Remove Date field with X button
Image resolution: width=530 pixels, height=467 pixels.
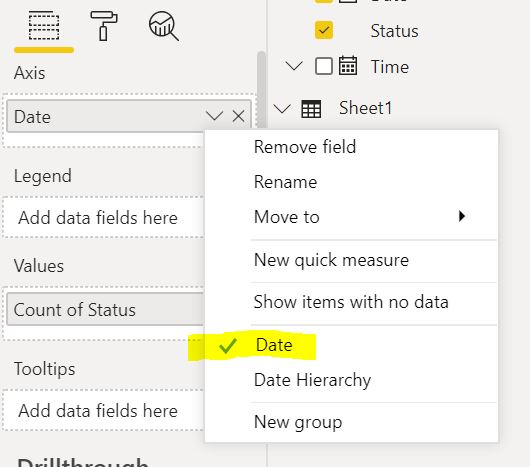coord(239,116)
